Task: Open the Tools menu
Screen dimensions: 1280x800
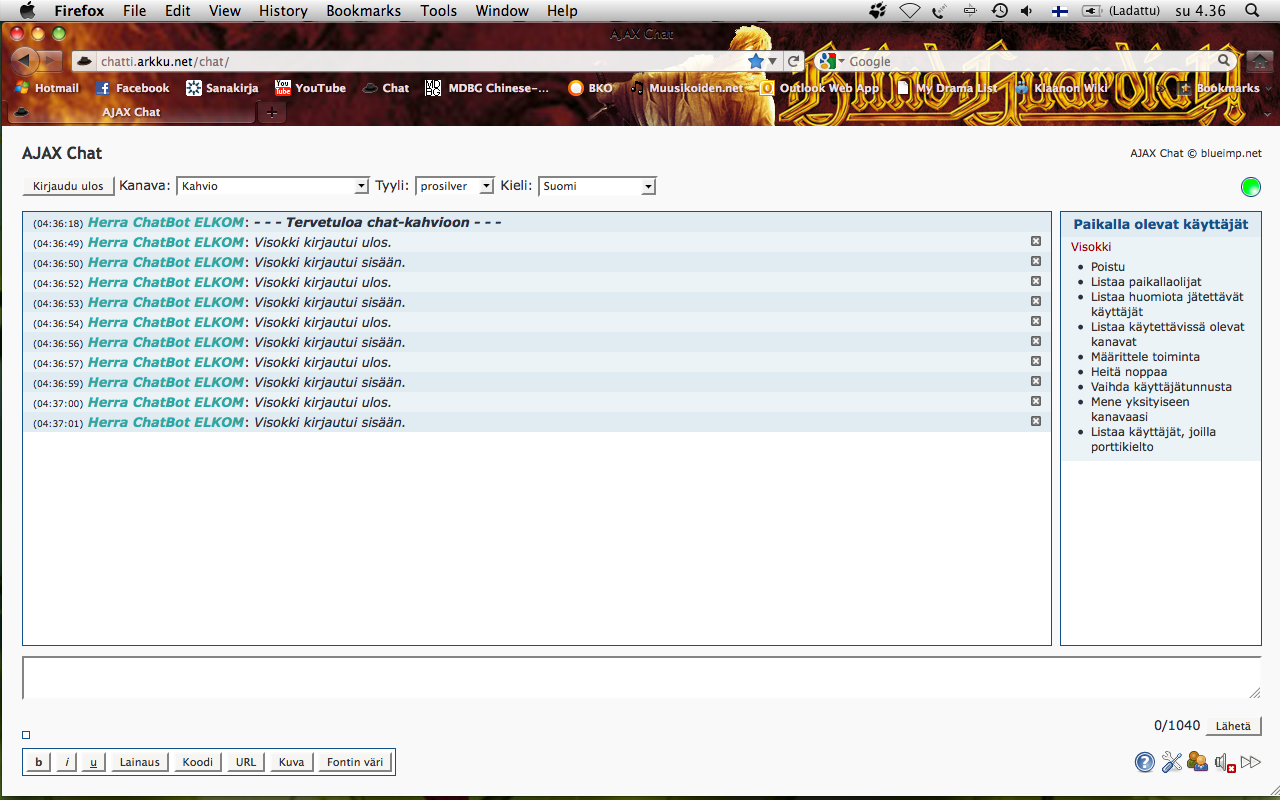Action: coord(438,11)
